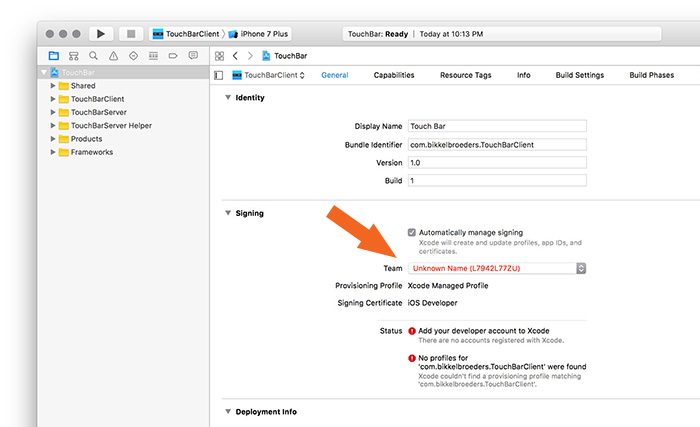Open the Find navigator (magnifier icon)
The width and height of the screenshot is (700, 427).
93,56
